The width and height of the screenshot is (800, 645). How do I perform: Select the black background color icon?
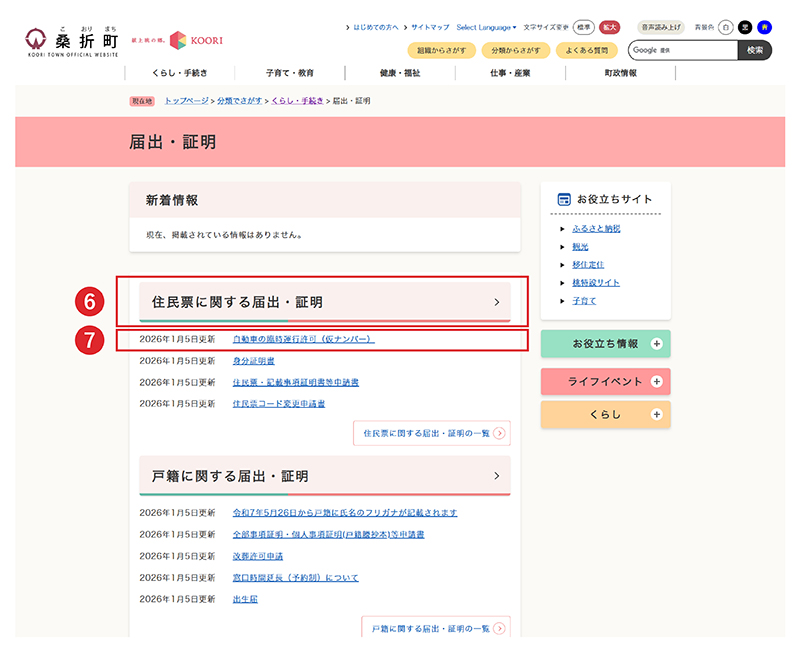(x=745, y=27)
